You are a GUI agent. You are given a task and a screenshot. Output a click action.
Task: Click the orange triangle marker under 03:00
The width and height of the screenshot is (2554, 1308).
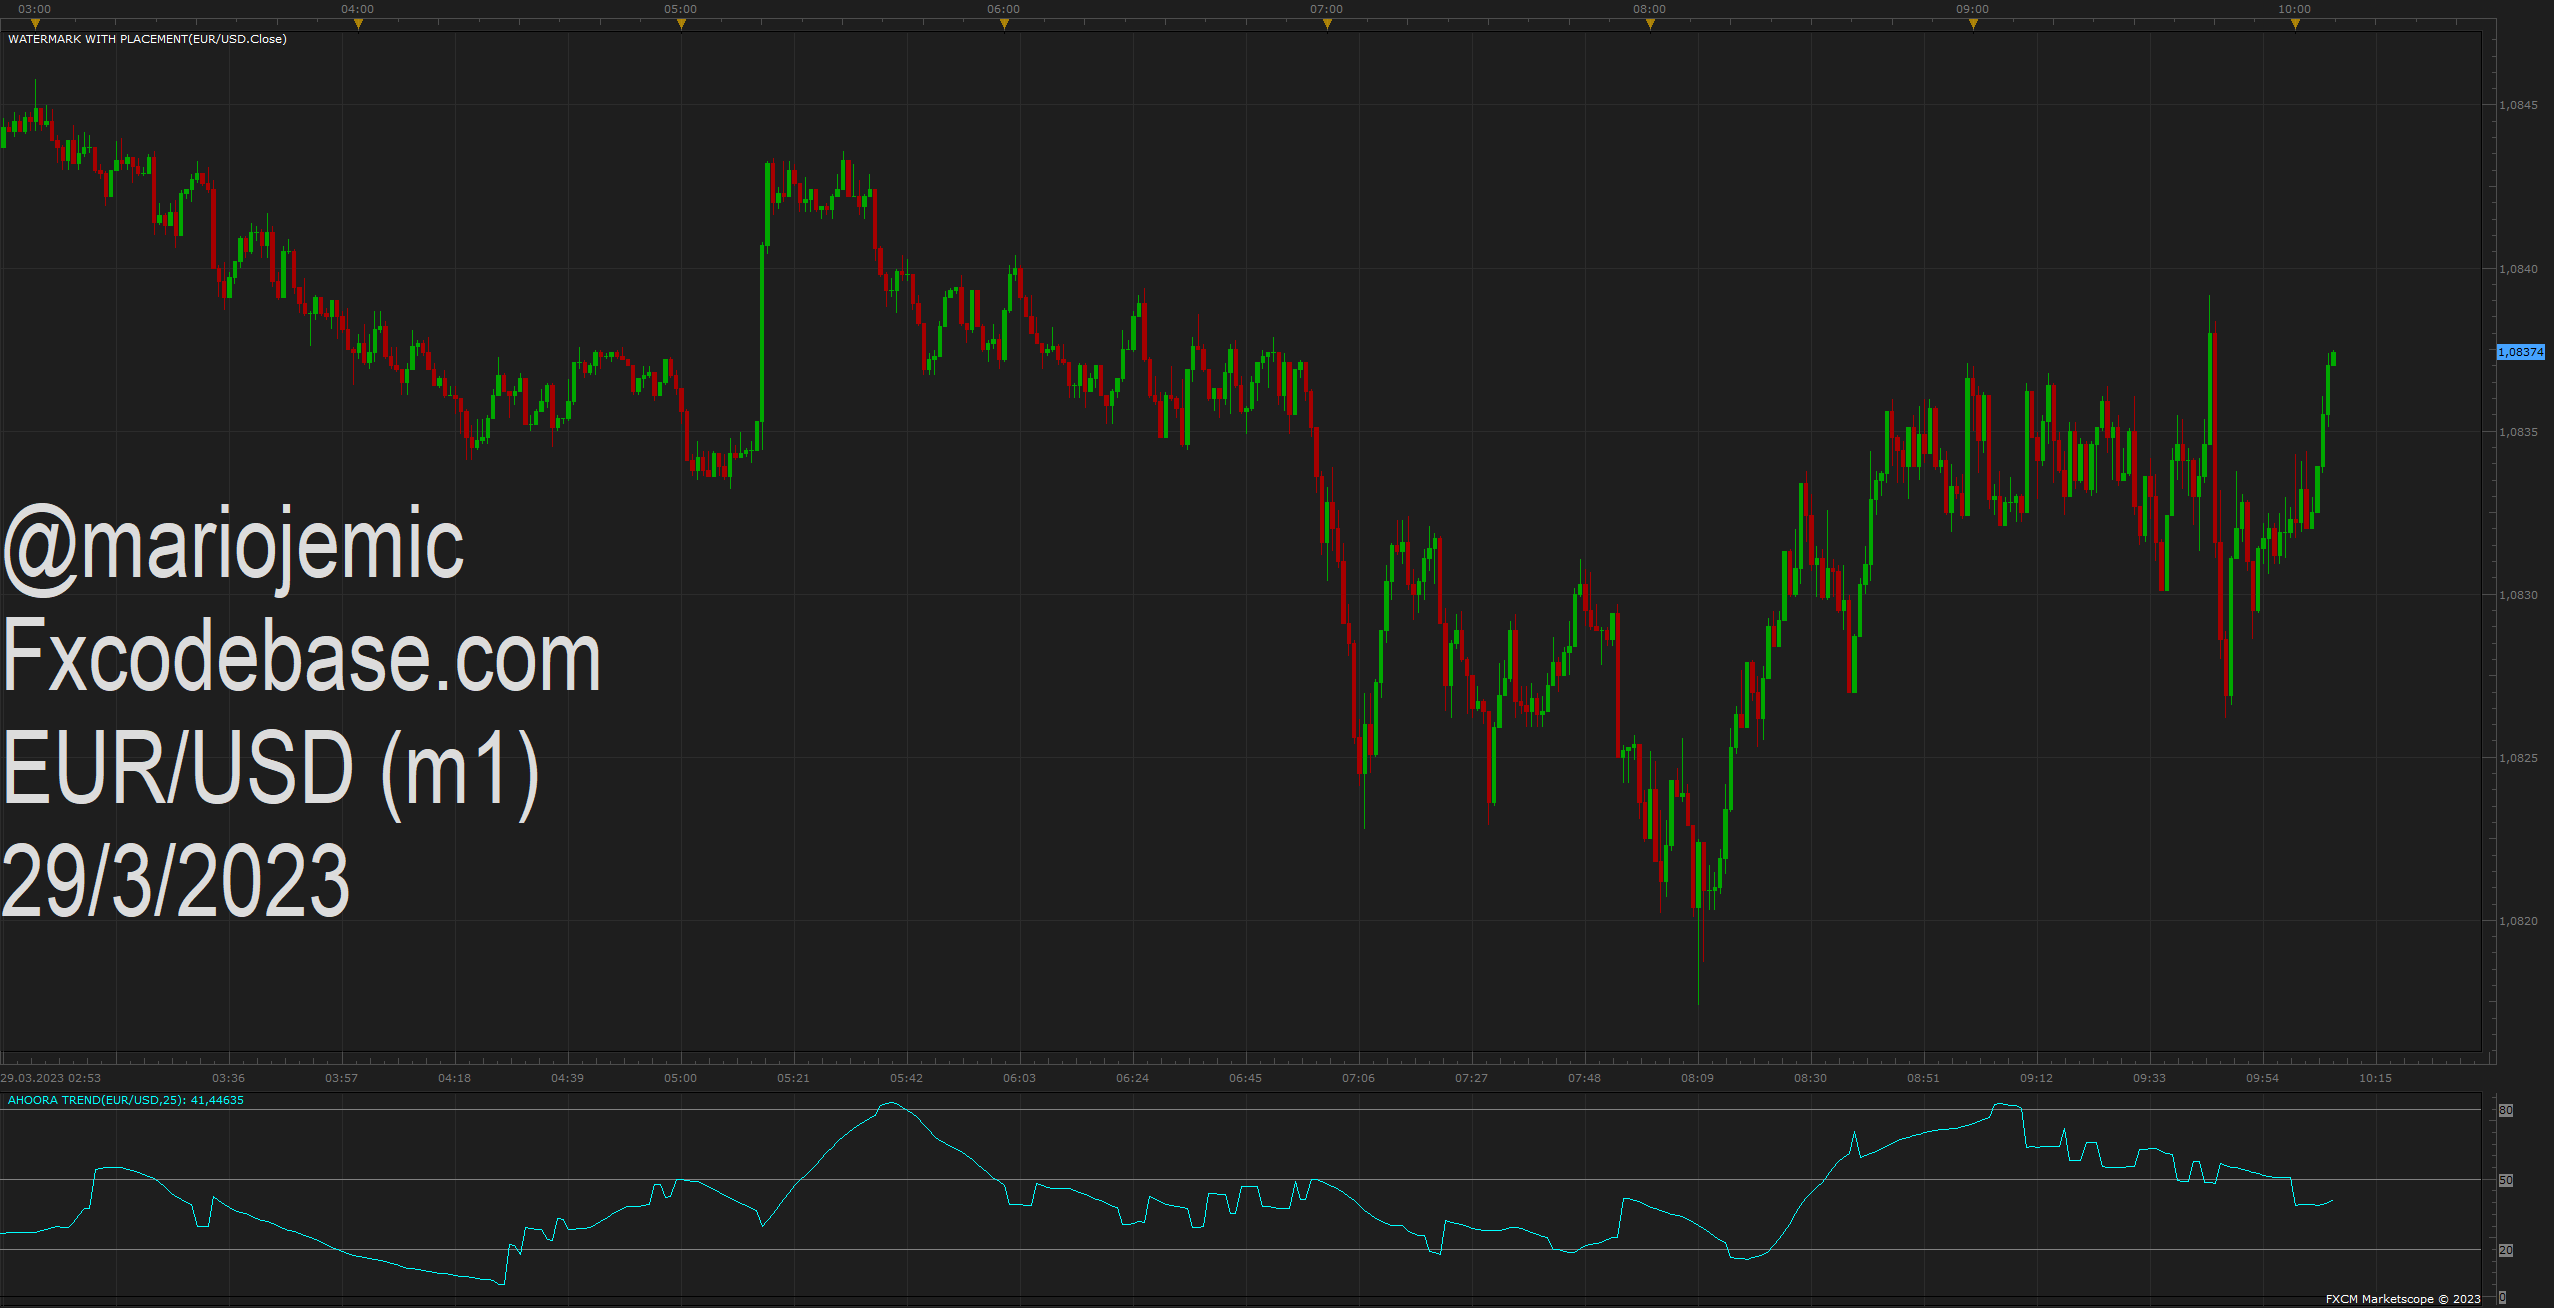35,24
